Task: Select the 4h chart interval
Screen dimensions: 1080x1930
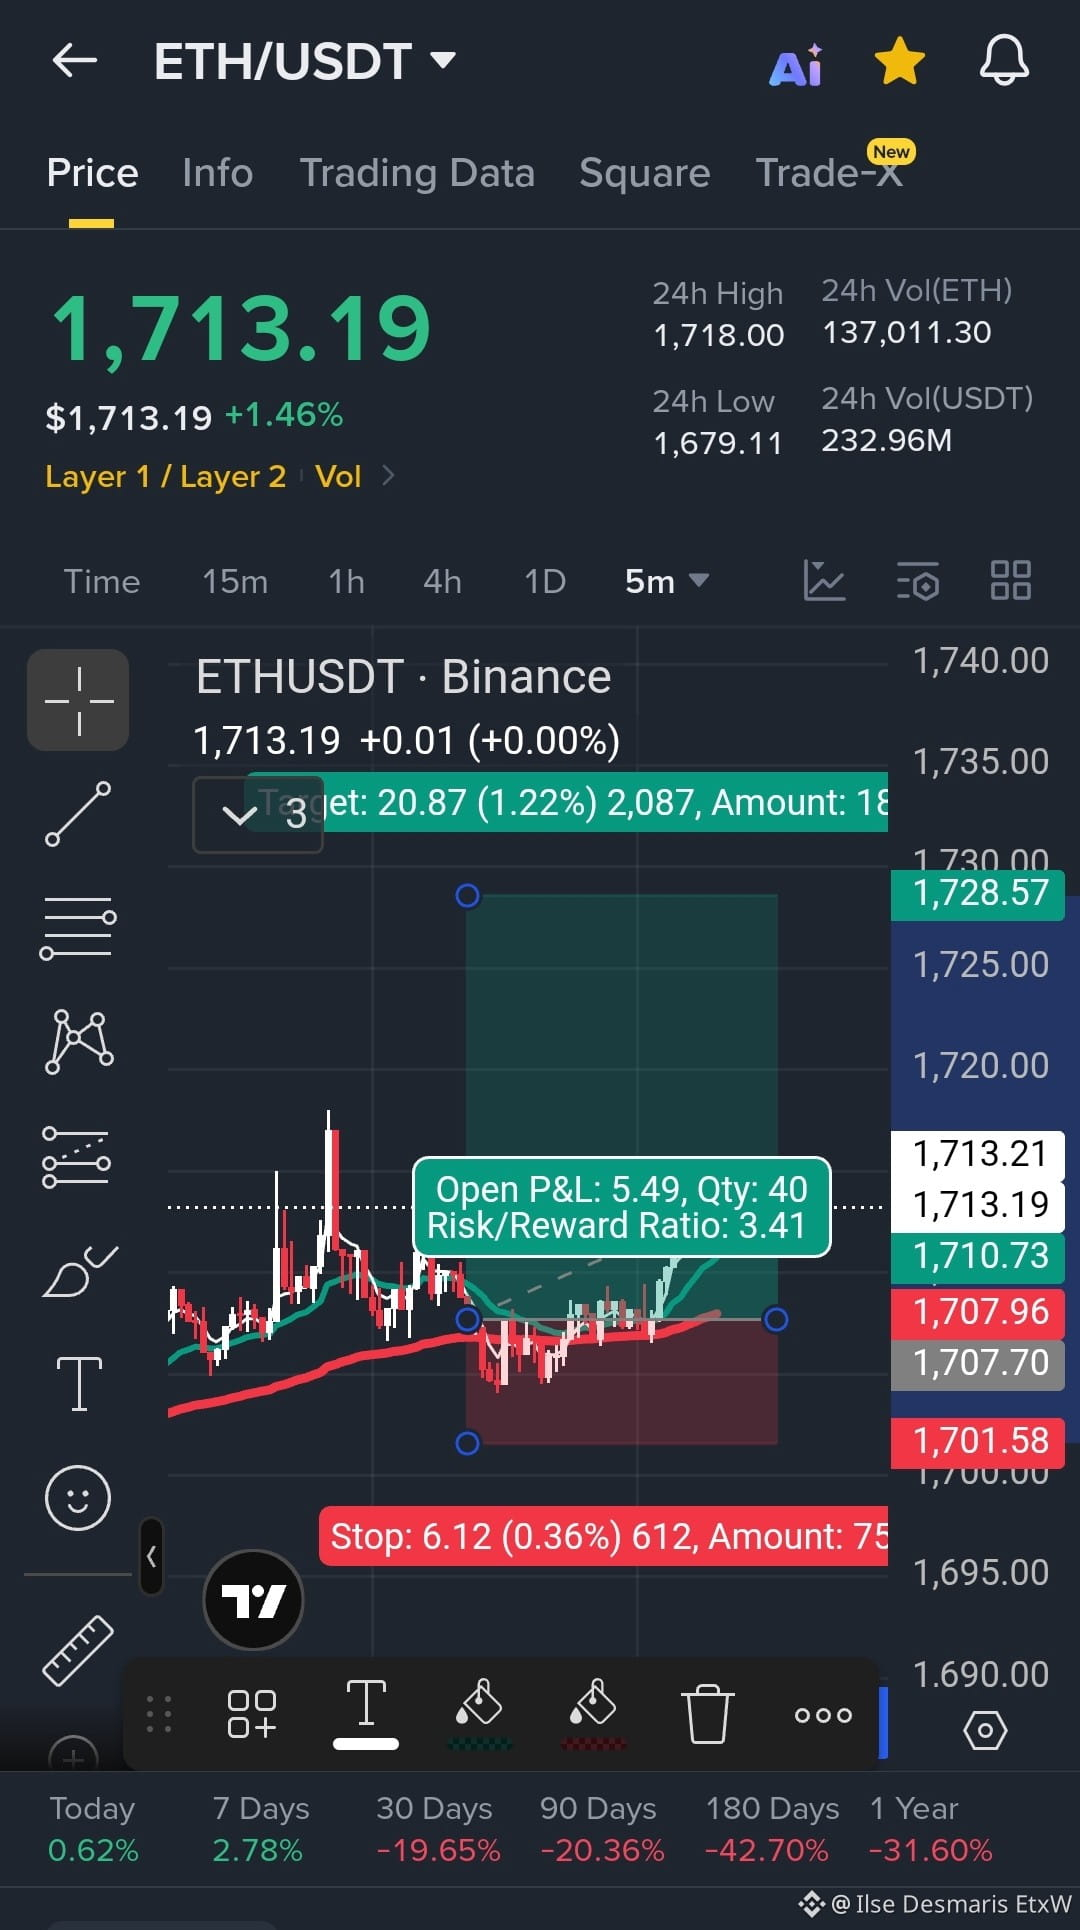Action: coord(442,581)
